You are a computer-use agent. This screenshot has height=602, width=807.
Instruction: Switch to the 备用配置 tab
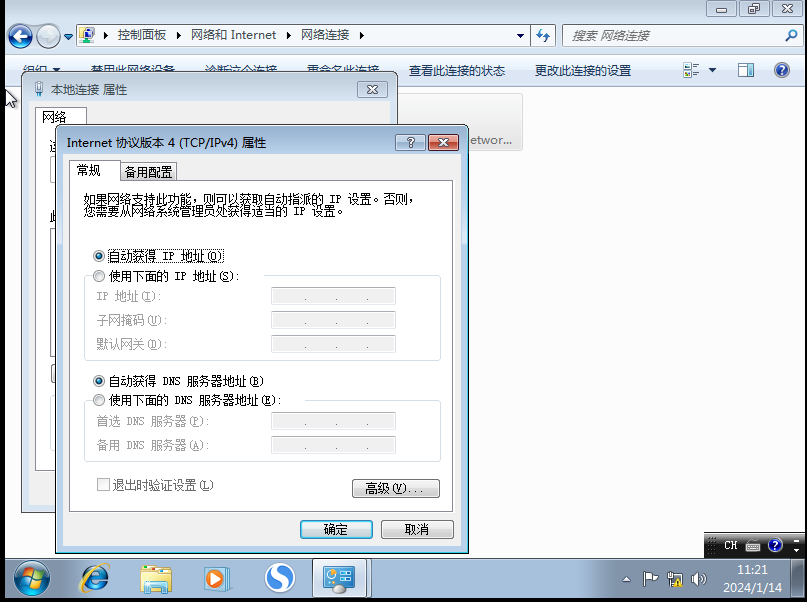click(148, 171)
